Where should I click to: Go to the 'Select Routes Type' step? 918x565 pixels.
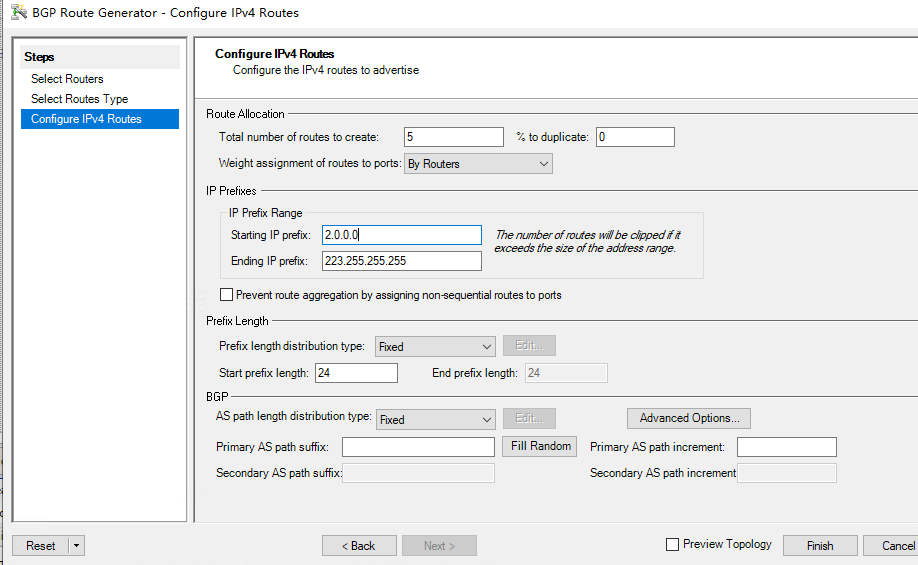coord(79,98)
